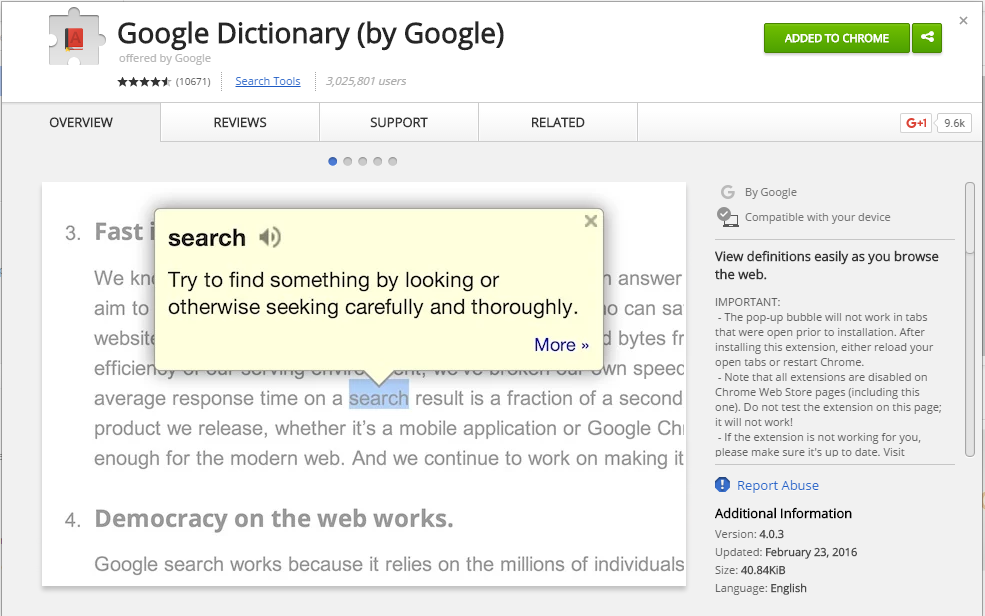Click the description panel scrollbar
The width and height of the screenshot is (985, 616).
click(969, 318)
